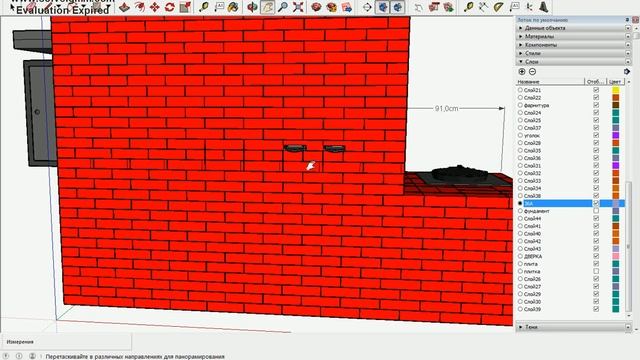640x360 pixels.
Task: Click the 91,0cm dimension label
Action: (x=447, y=109)
